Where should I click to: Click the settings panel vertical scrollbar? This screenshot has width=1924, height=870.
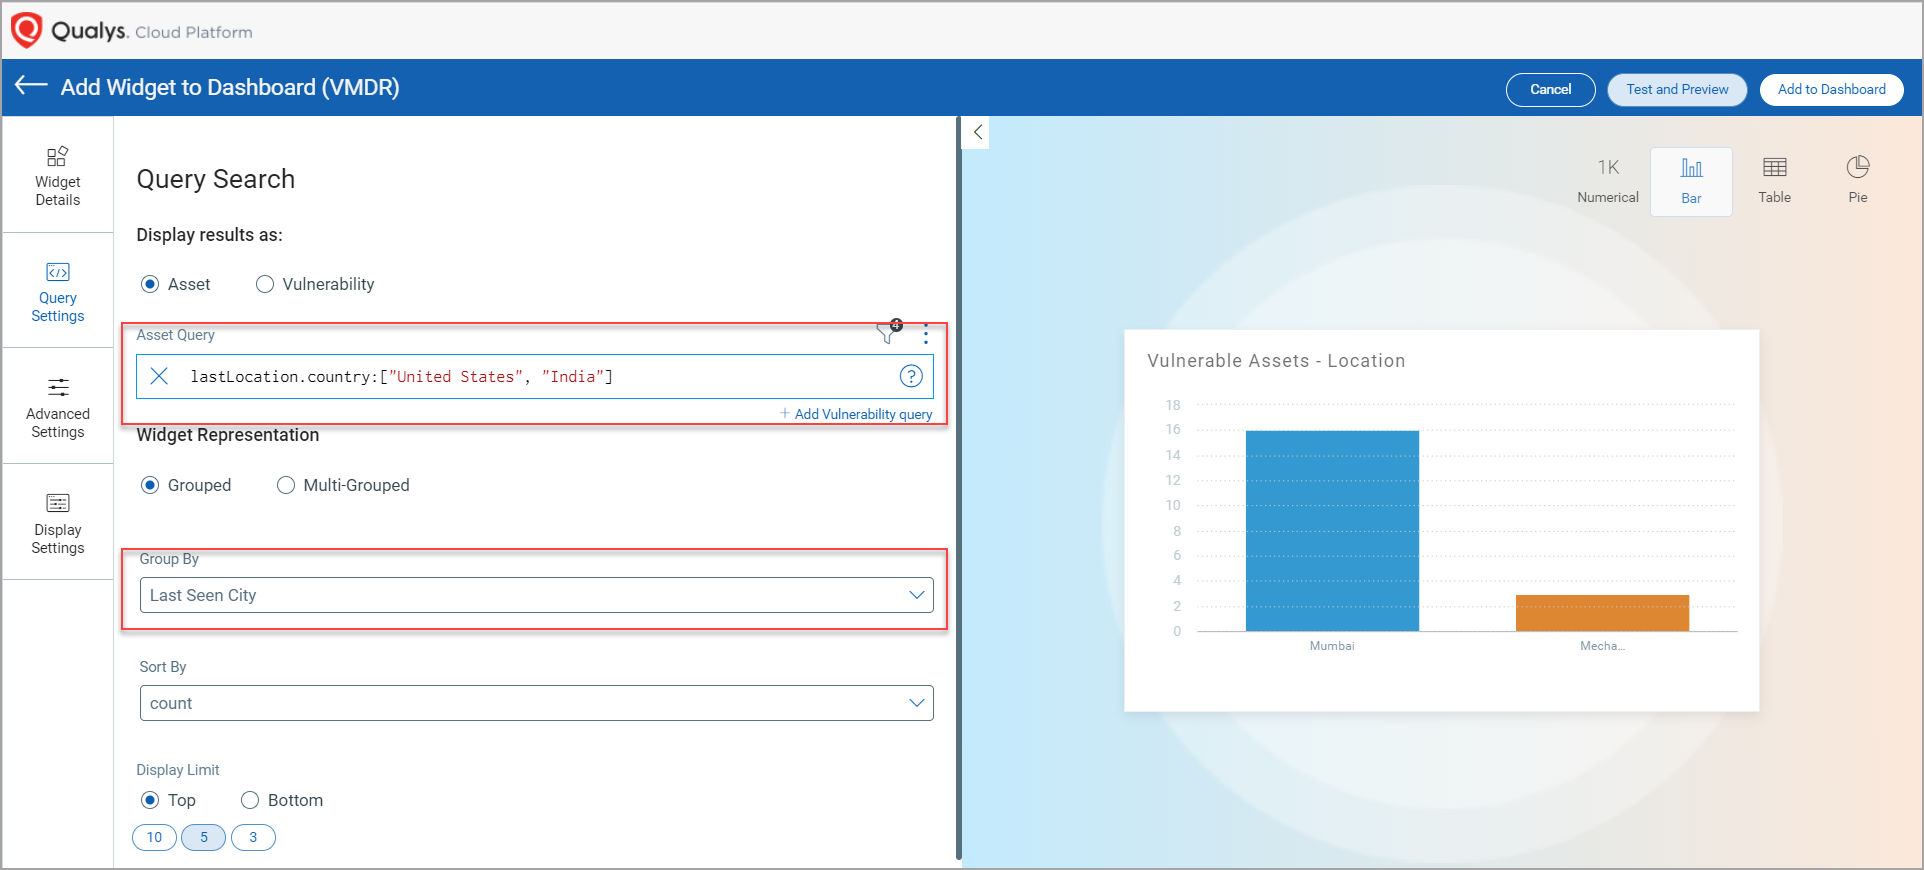click(x=959, y=488)
